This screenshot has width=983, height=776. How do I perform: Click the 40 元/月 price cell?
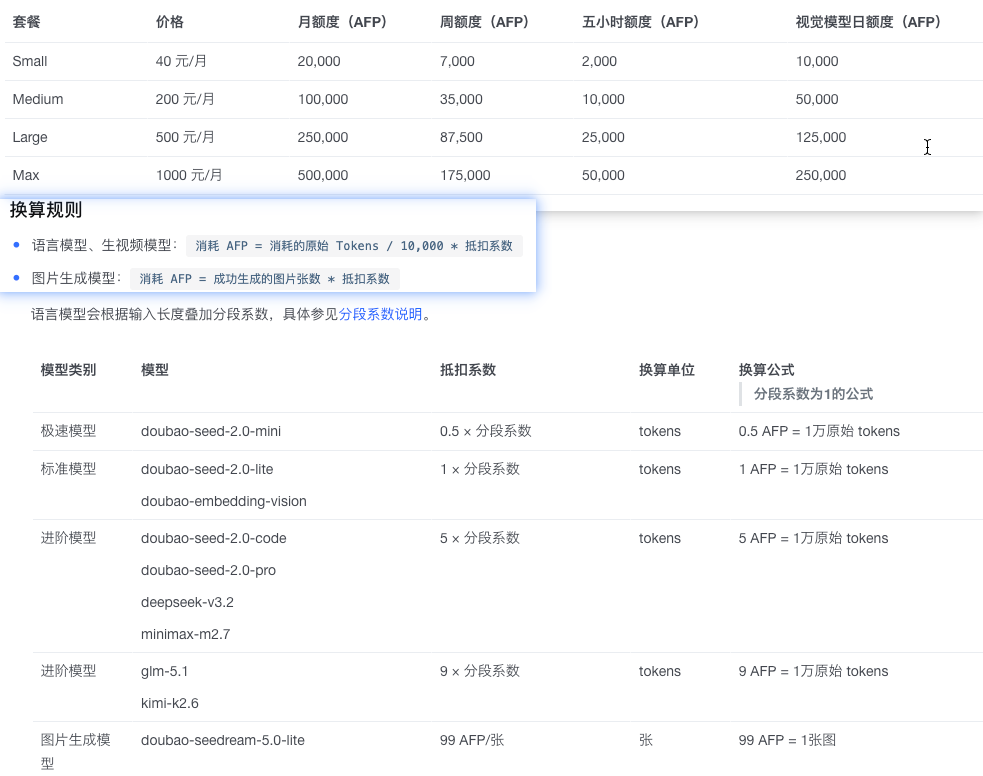click(181, 61)
